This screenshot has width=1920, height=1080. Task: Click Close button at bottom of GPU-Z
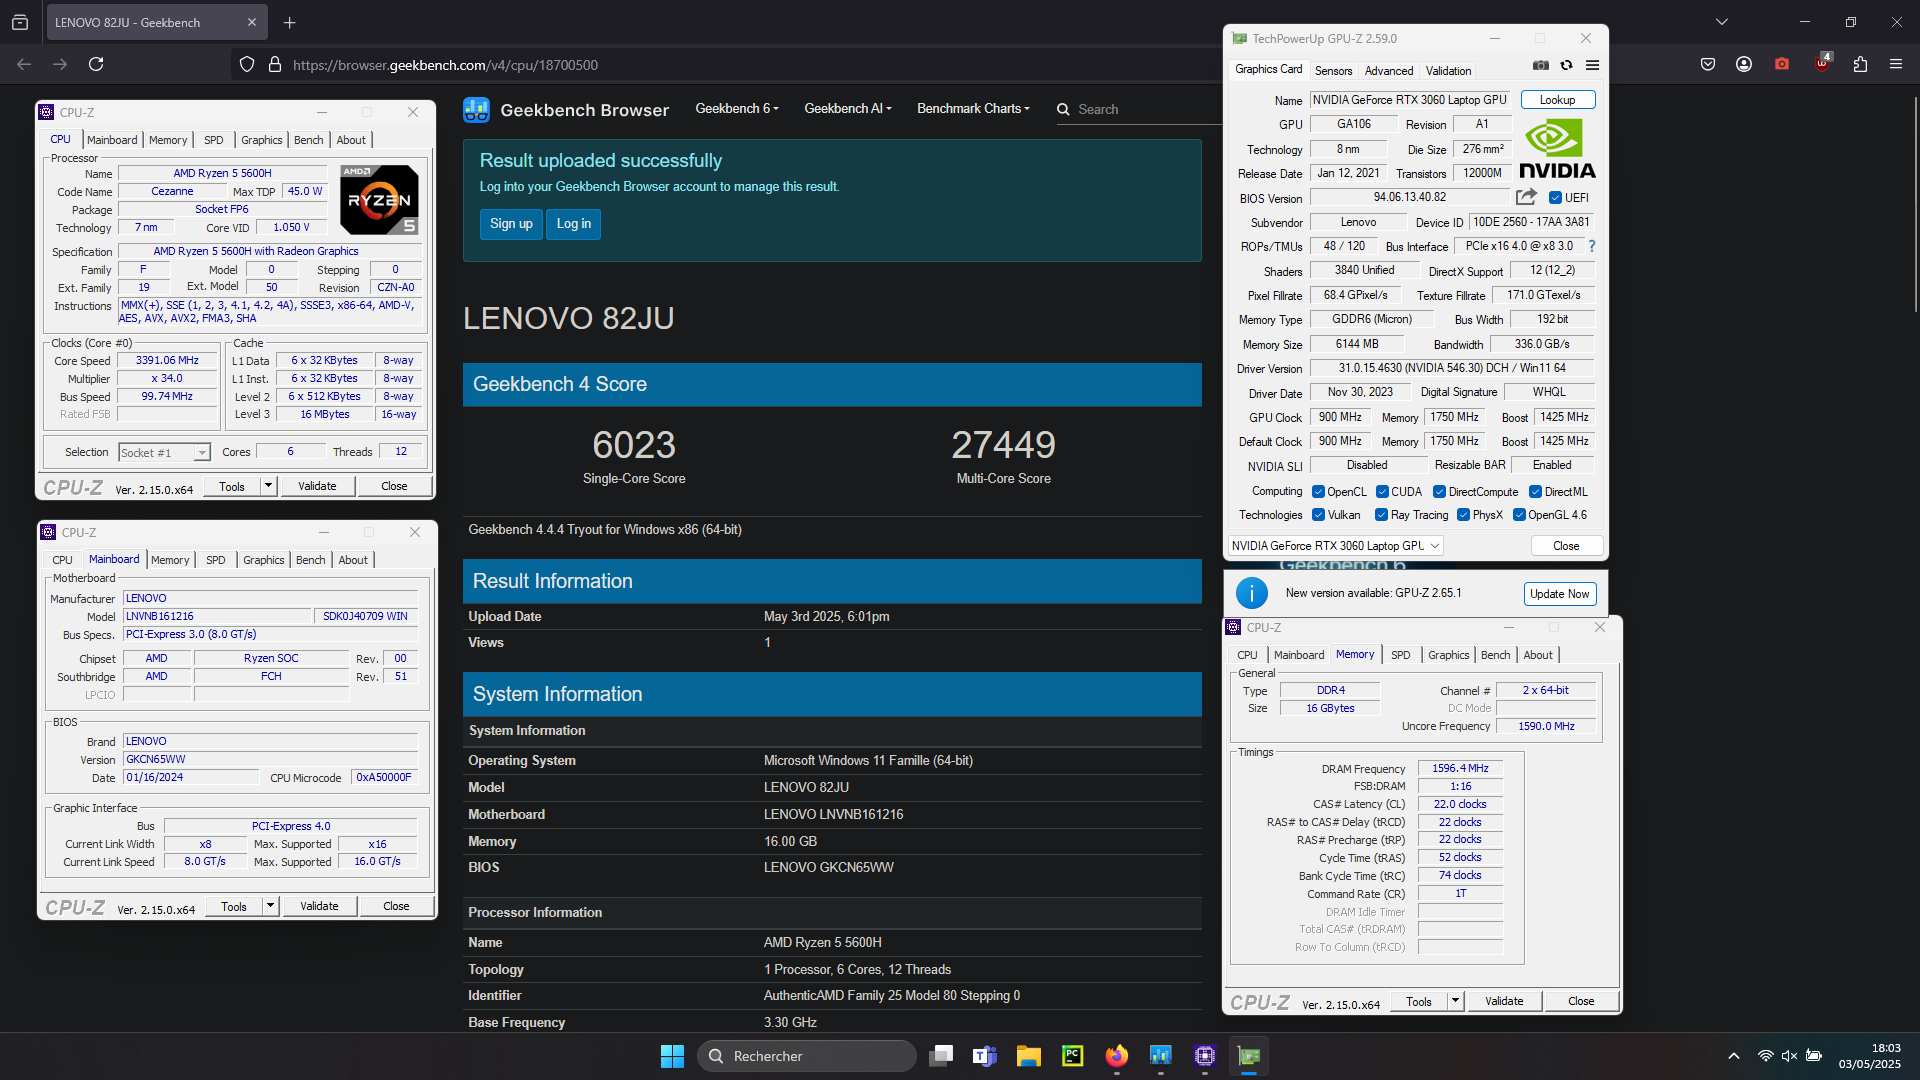(1566, 546)
